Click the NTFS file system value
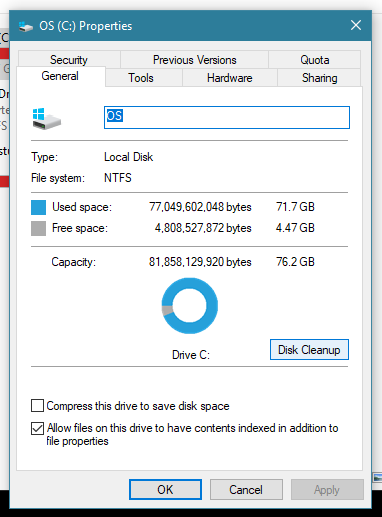 point(118,178)
